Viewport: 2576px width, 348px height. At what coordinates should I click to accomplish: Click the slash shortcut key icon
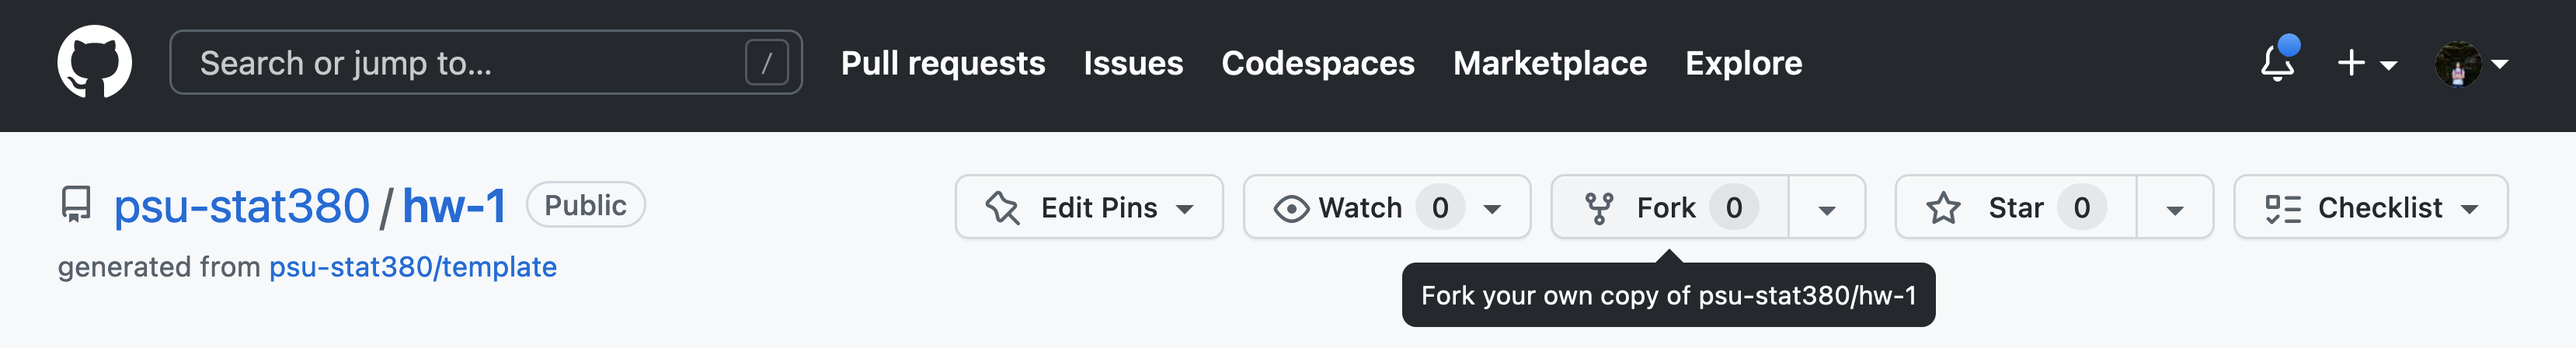pyautogui.click(x=766, y=63)
